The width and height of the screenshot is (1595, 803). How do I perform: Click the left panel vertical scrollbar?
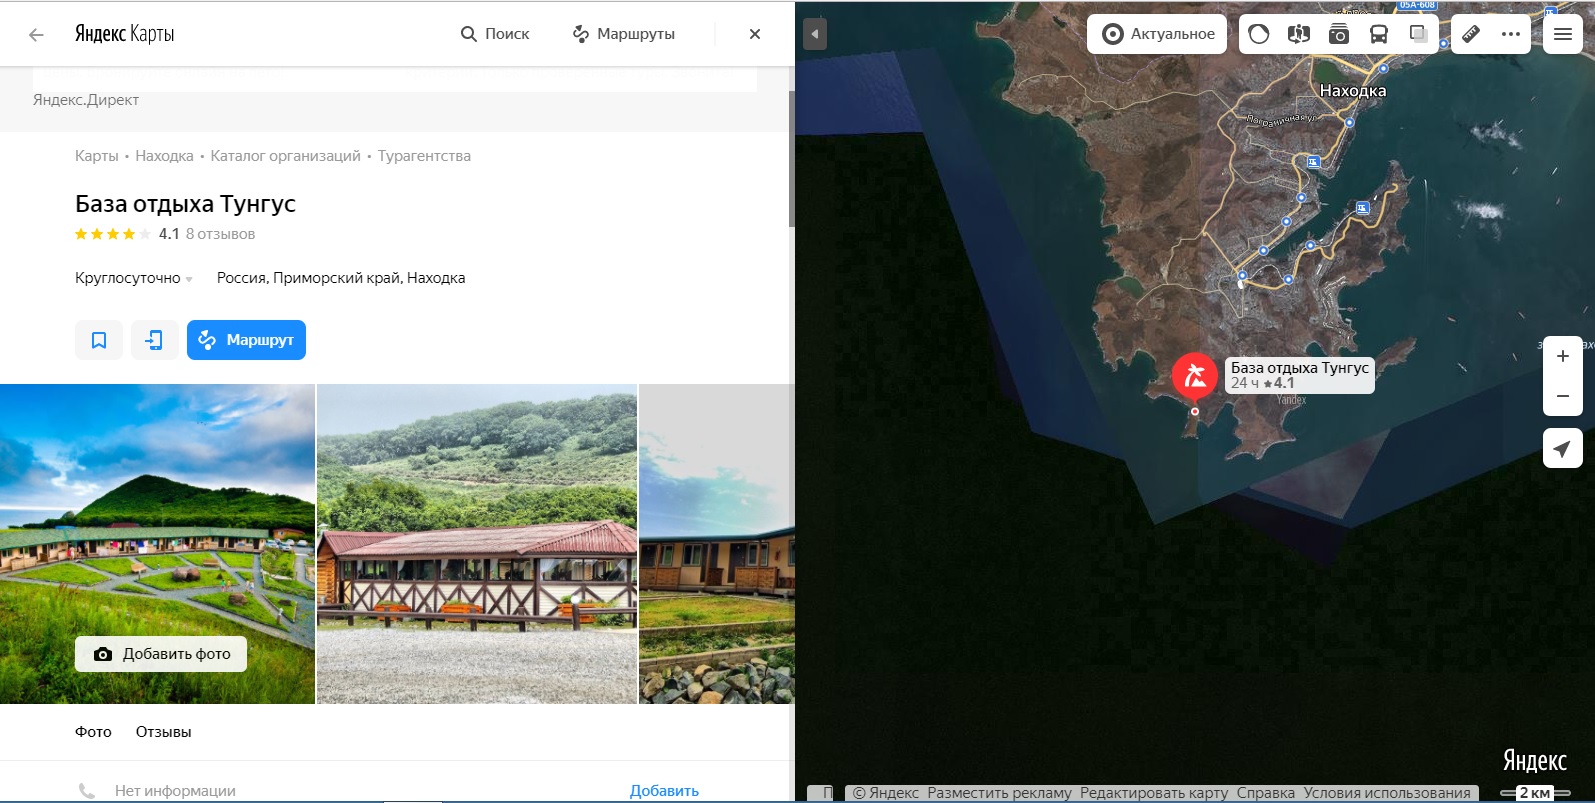pyautogui.click(x=792, y=160)
